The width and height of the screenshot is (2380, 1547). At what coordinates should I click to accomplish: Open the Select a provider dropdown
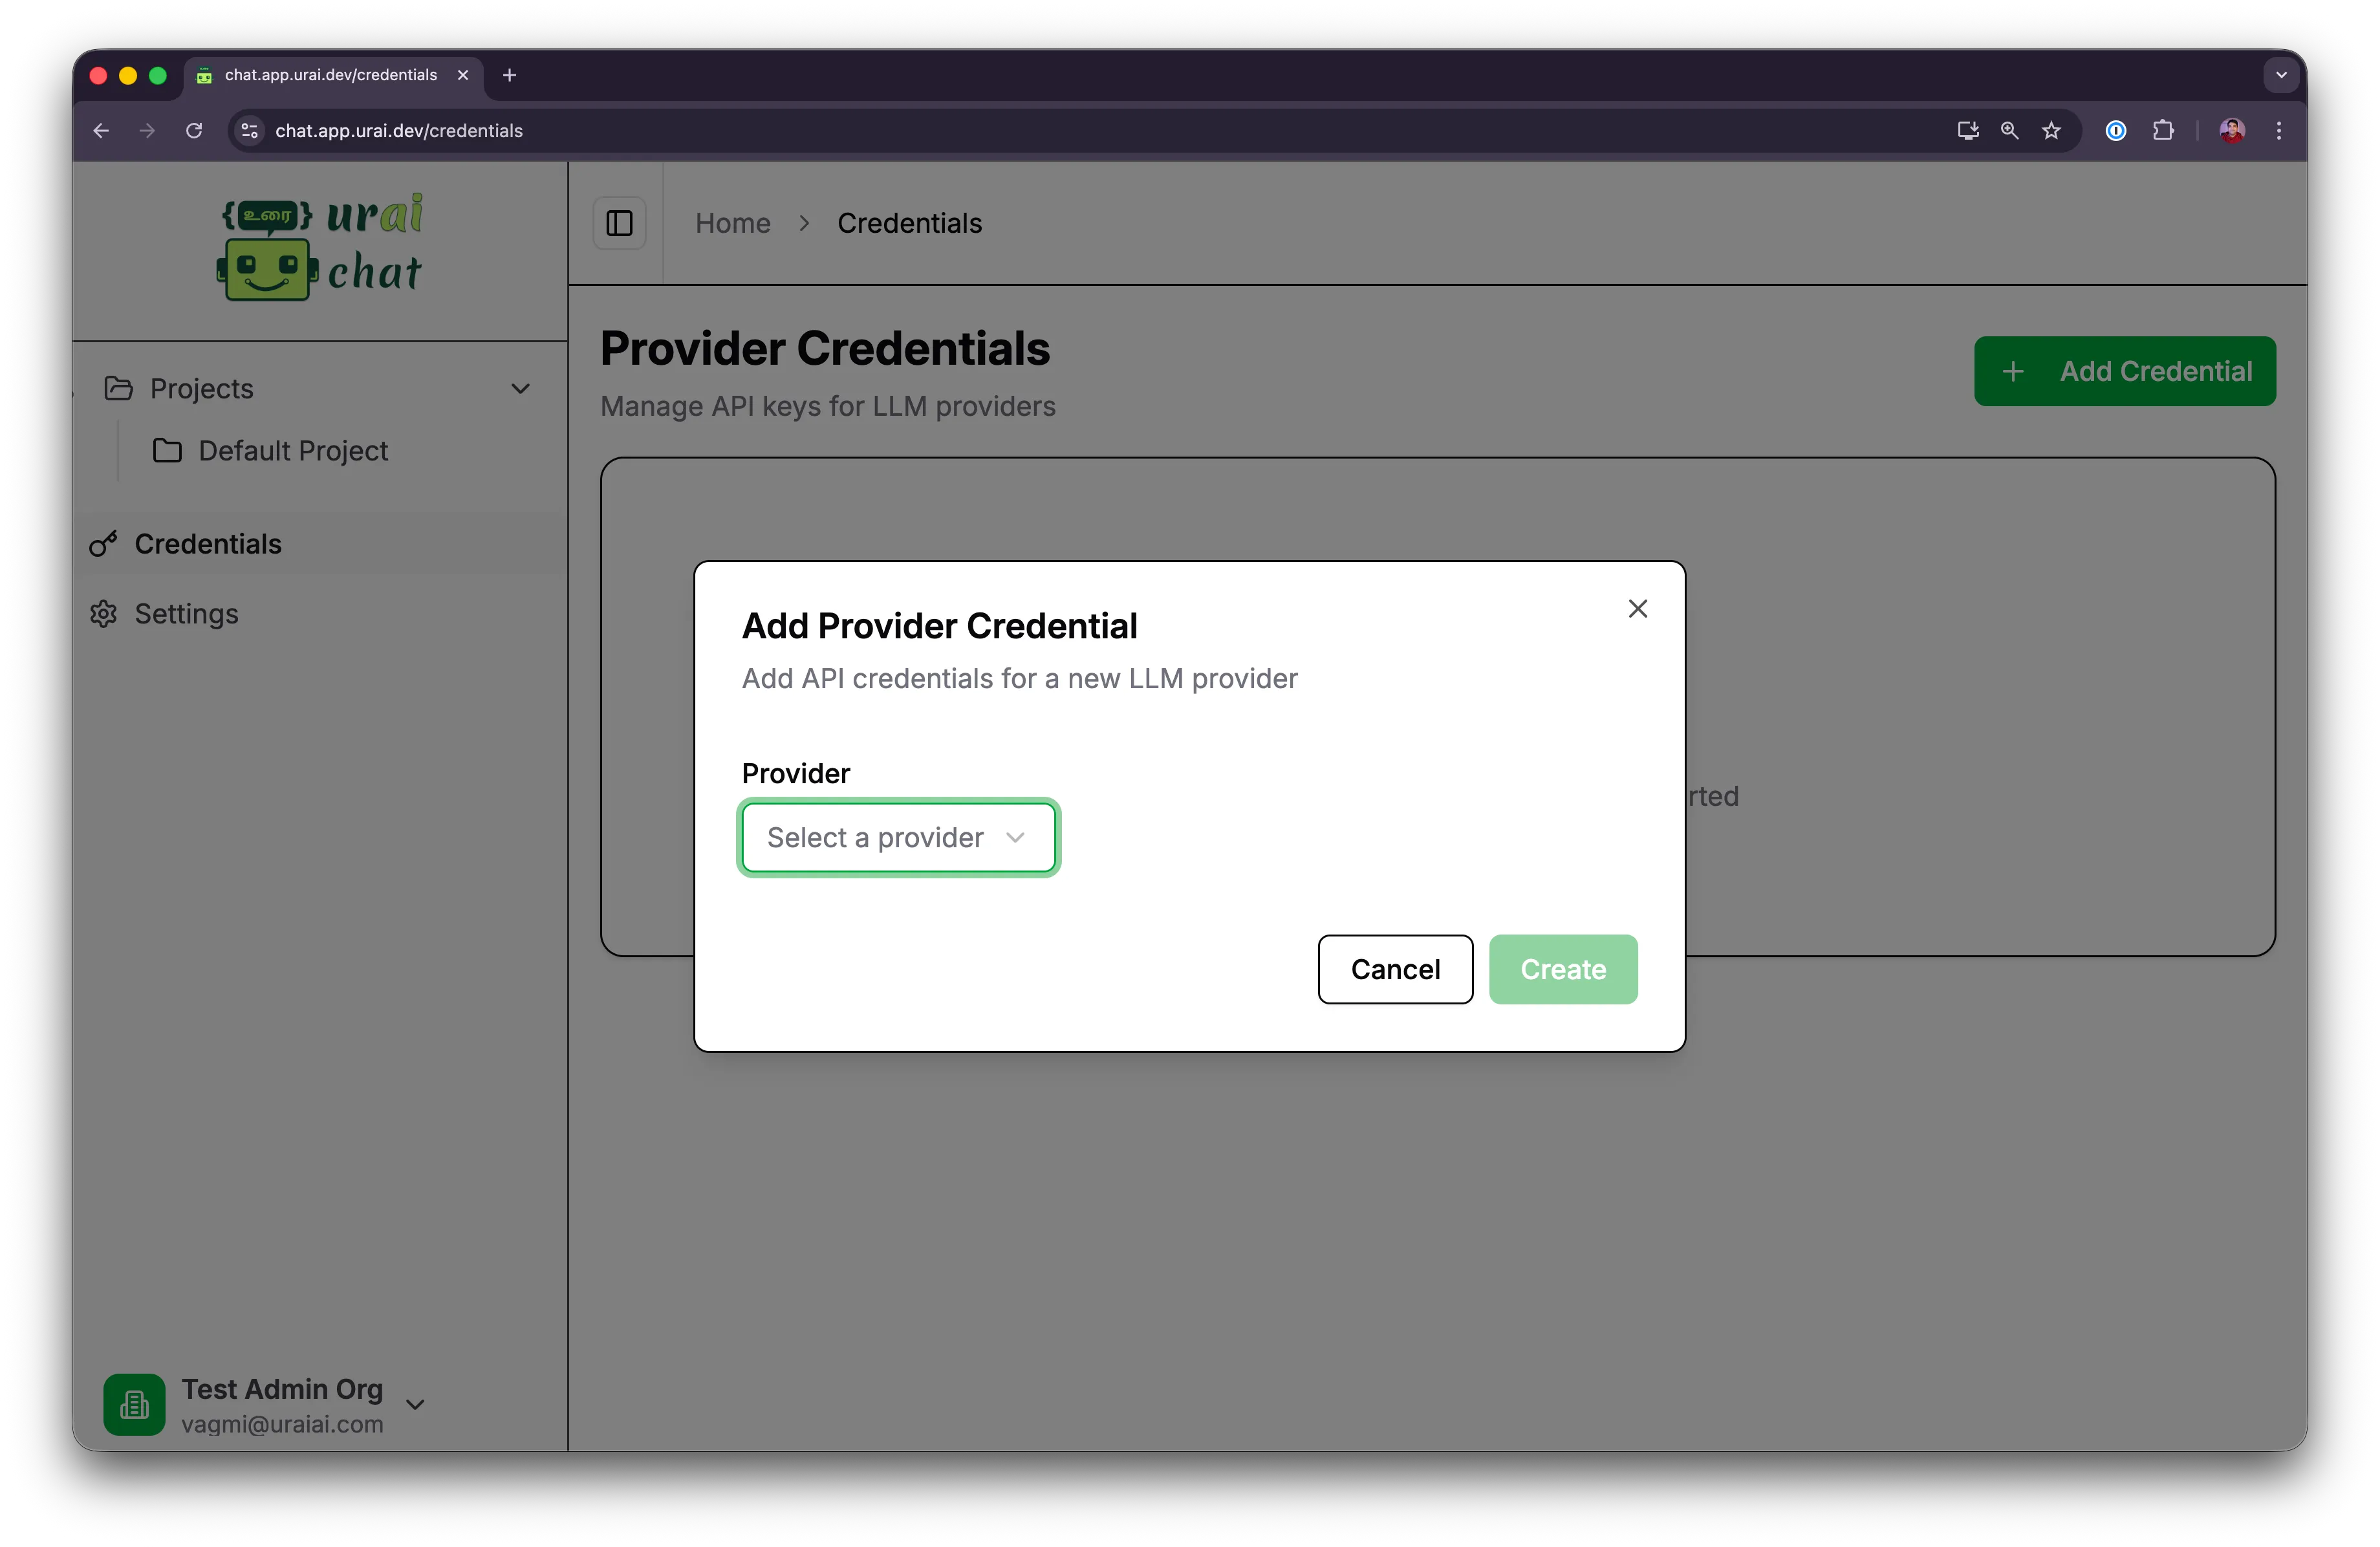tap(898, 837)
